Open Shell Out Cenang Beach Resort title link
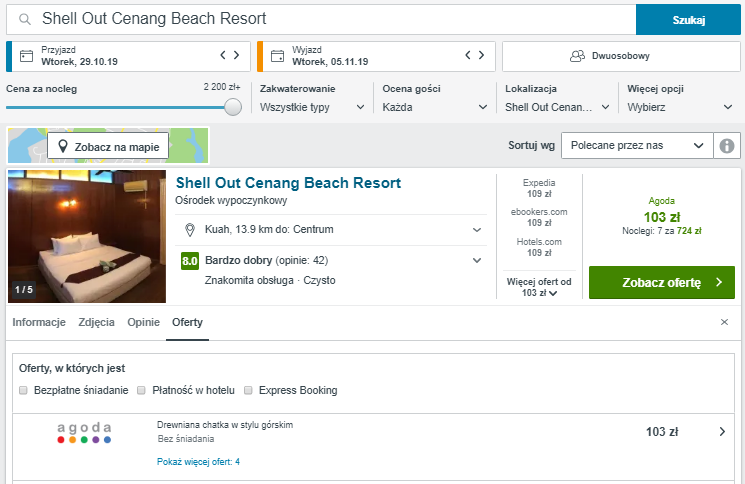This screenshot has width=745, height=484. (x=288, y=183)
